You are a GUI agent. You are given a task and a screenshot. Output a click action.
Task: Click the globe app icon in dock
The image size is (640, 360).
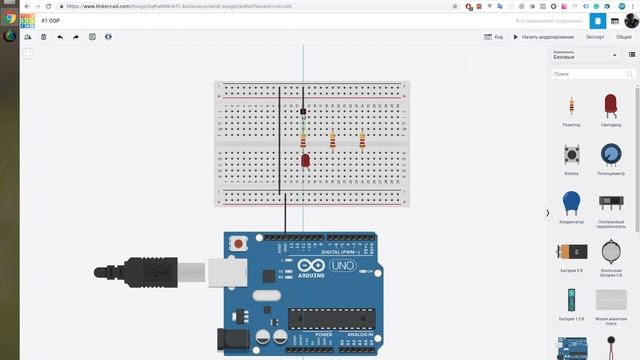pyautogui.click(x=9, y=36)
